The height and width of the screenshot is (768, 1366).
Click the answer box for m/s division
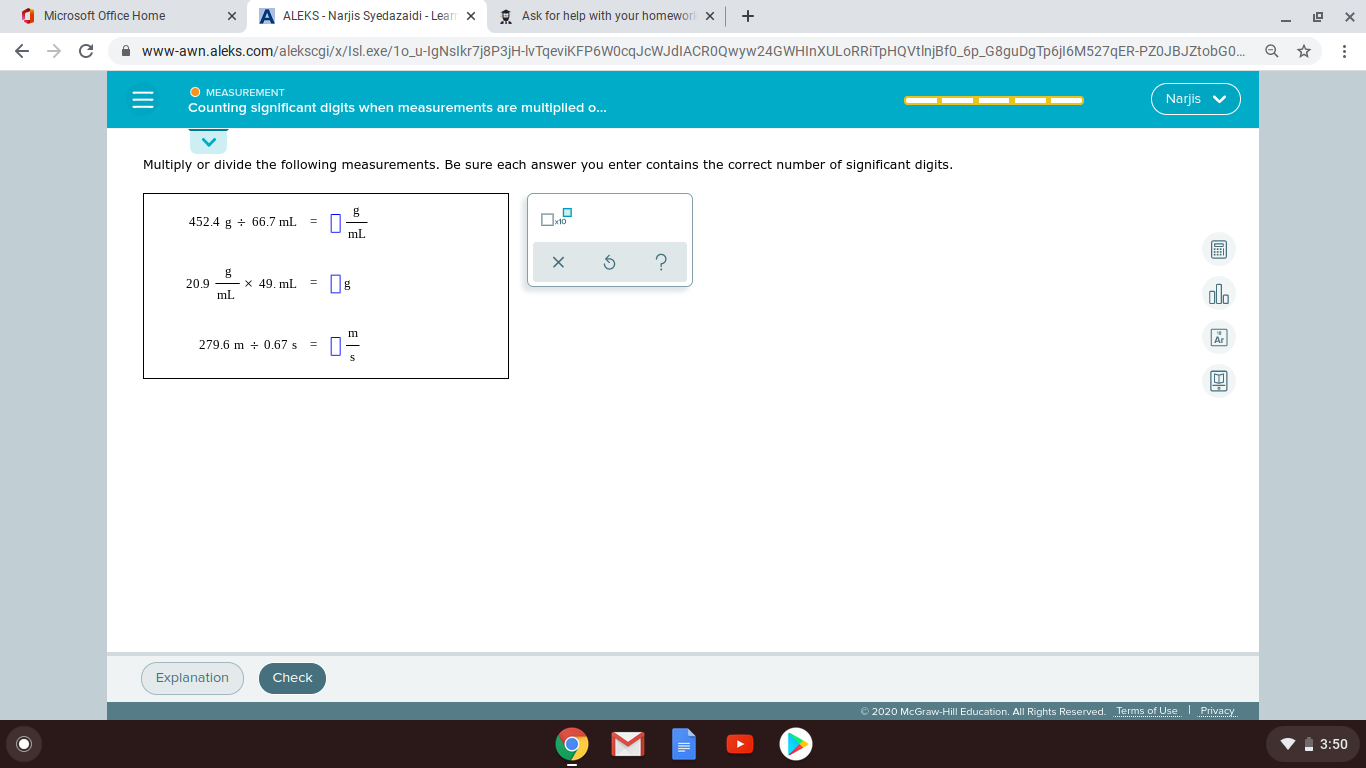(x=336, y=346)
